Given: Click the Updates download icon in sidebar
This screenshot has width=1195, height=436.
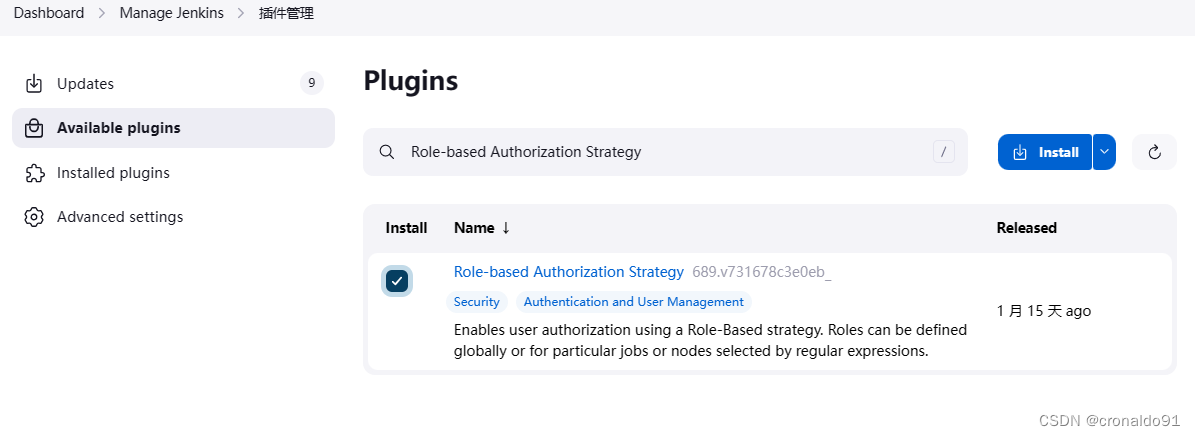Looking at the screenshot, I should click(34, 84).
